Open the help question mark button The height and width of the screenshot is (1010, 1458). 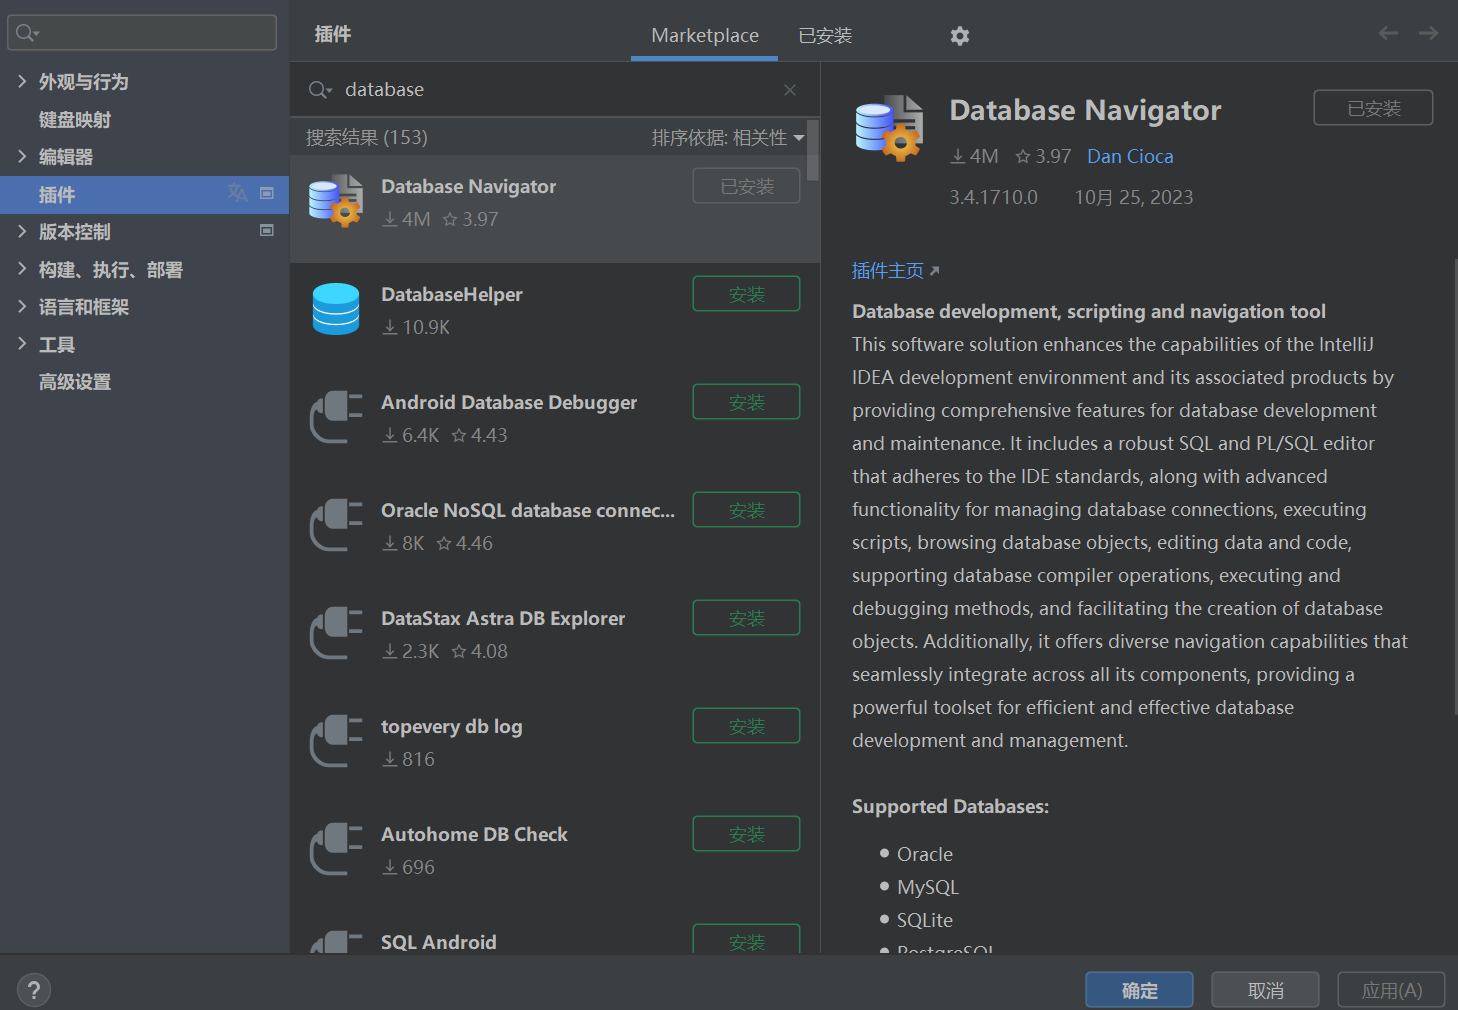[34, 990]
